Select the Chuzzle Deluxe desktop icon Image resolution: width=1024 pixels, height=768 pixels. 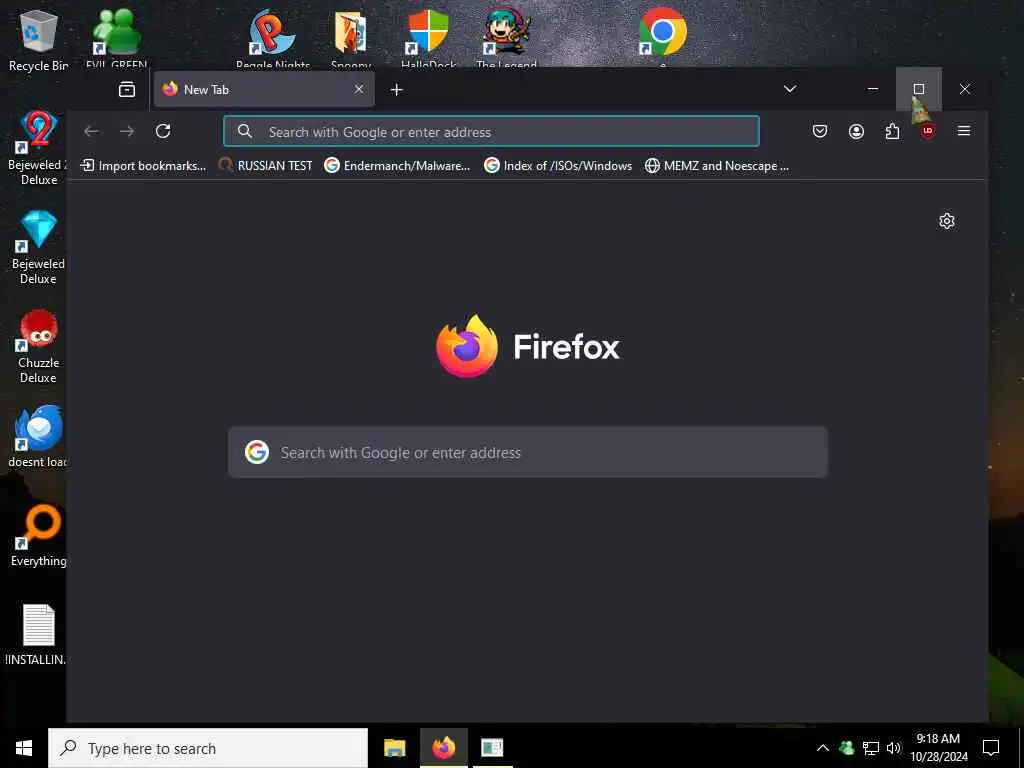(x=38, y=346)
